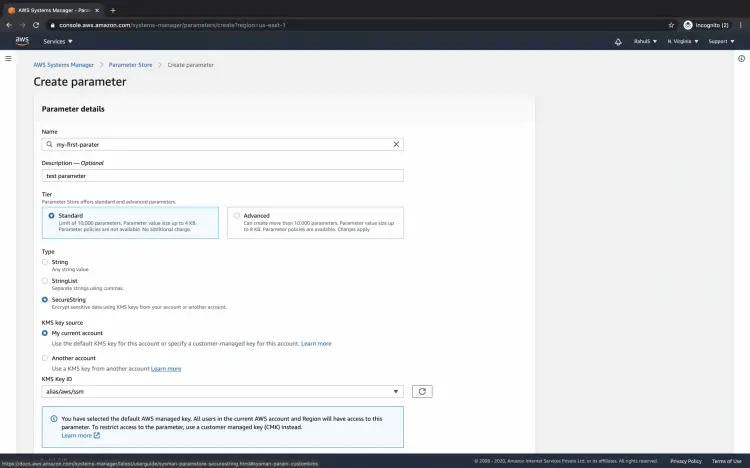Go to Parameter Store breadcrumb
The width and height of the screenshot is (750, 468).
pyautogui.click(x=130, y=65)
